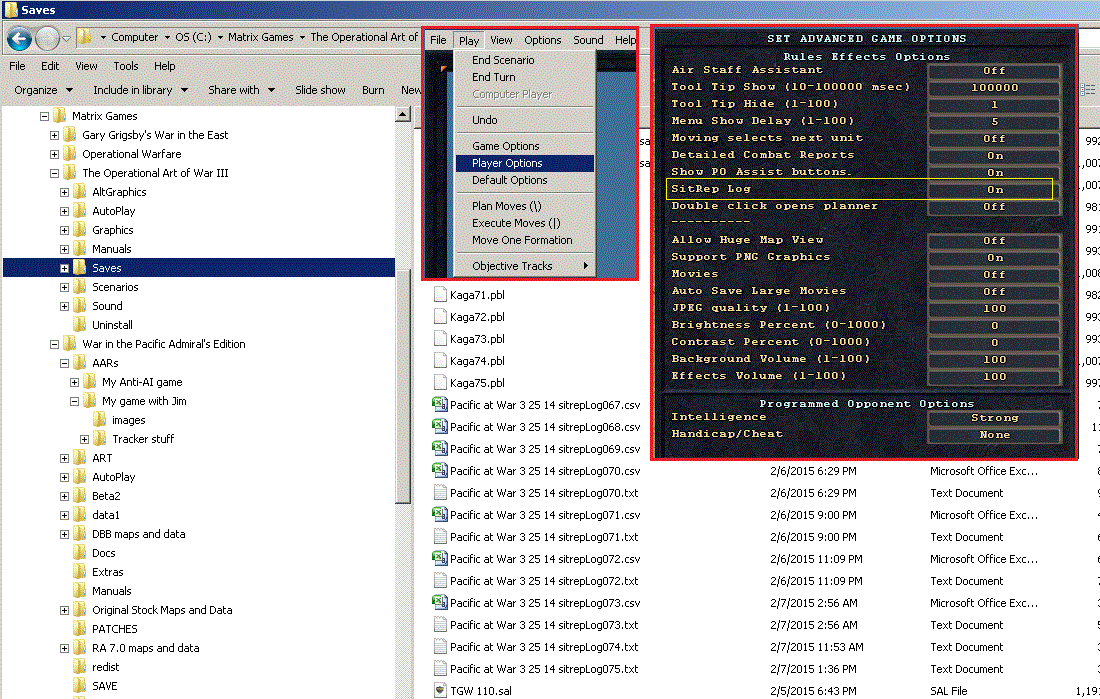The height and width of the screenshot is (699, 1100).
Task: Click the Auto Save Large Movies value
Action: point(993,291)
